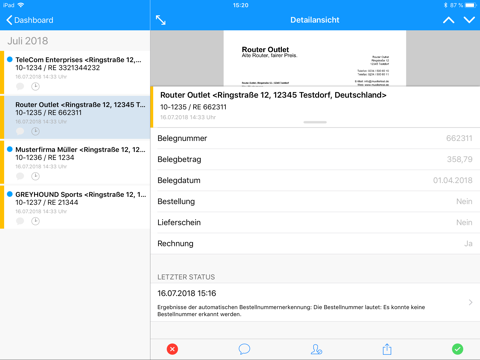Go to next document with down arrow
This screenshot has height=360, width=480.
469,20
